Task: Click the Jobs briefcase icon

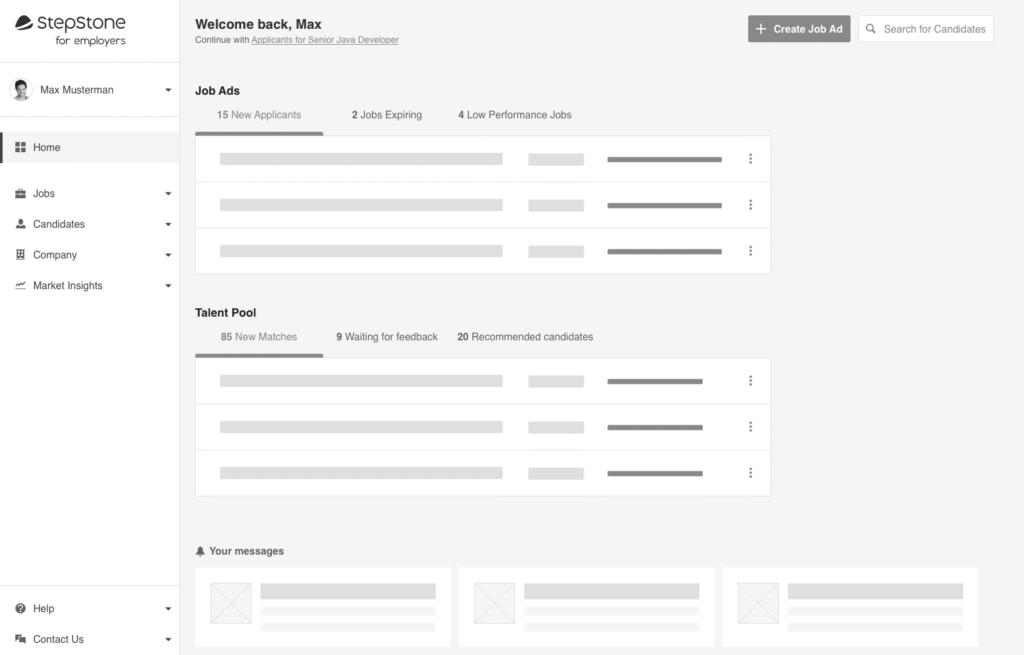Action: pyautogui.click(x=21, y=194)
